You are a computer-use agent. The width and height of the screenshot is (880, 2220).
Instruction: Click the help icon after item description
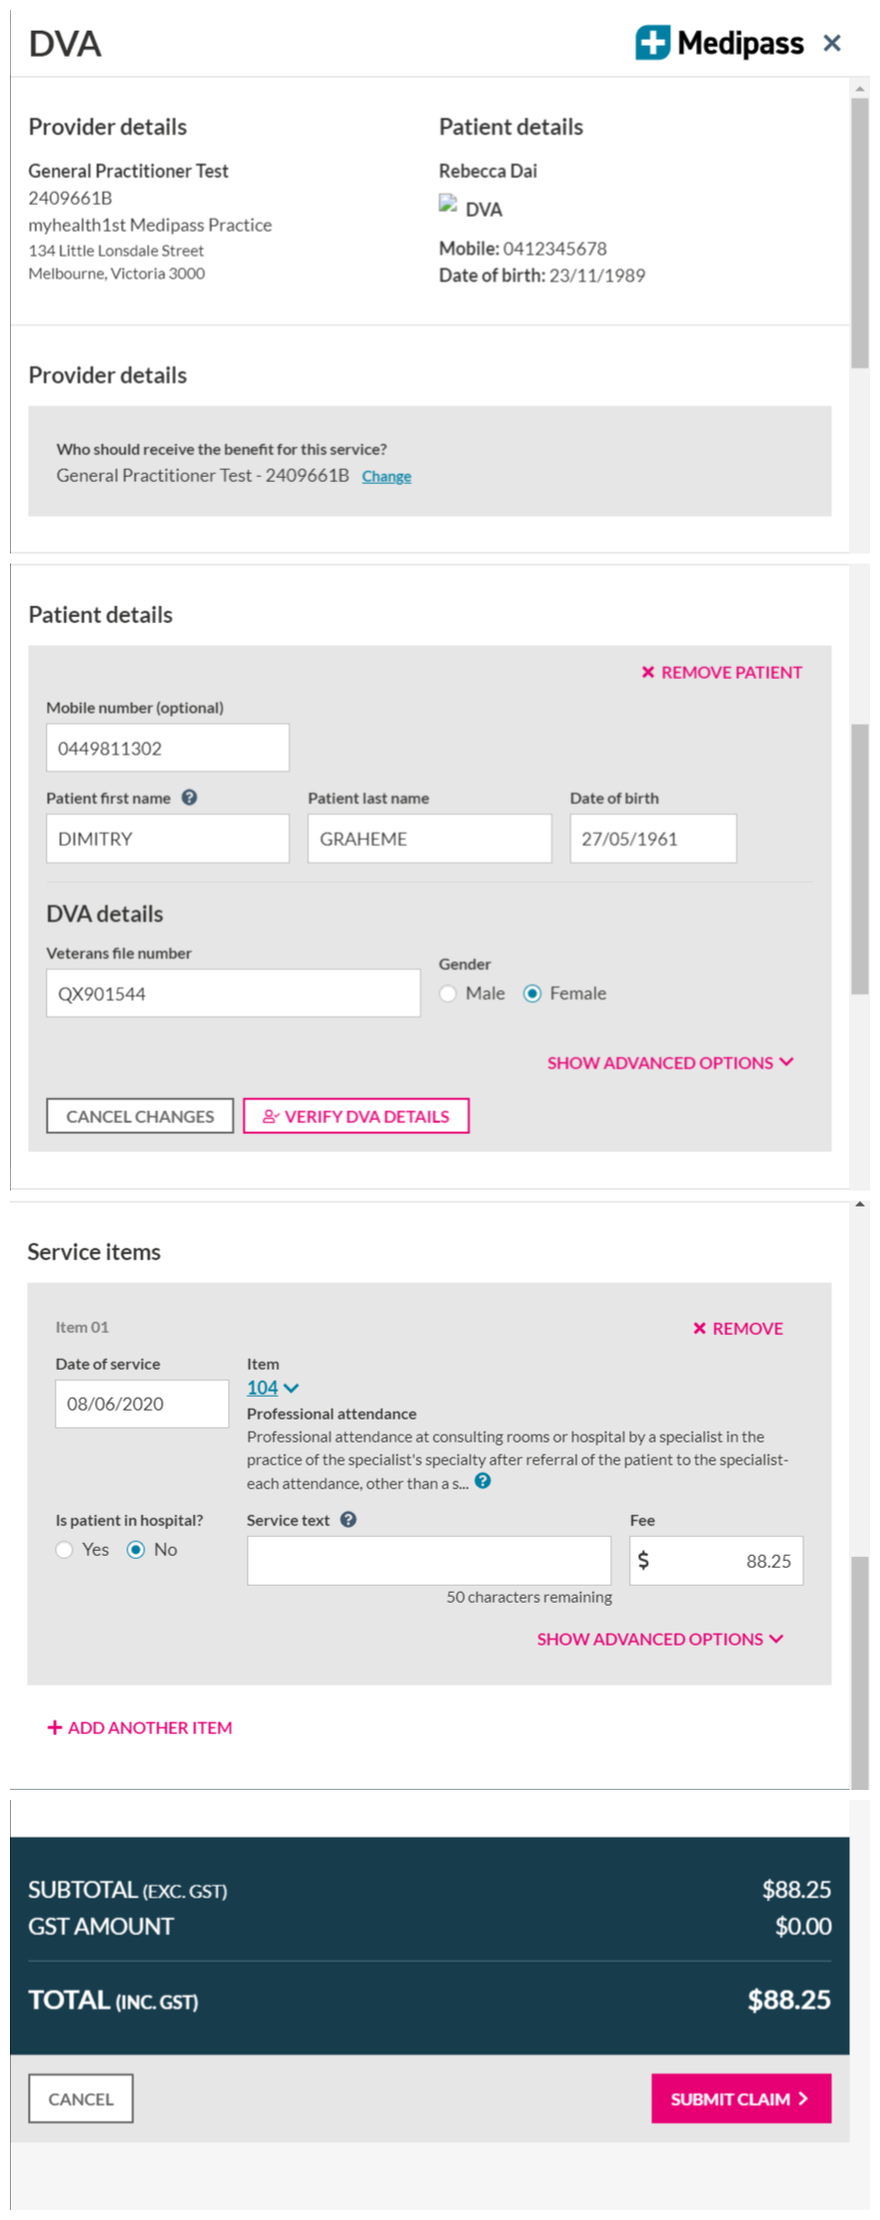pyautogui.click(x=483, y=1481)
